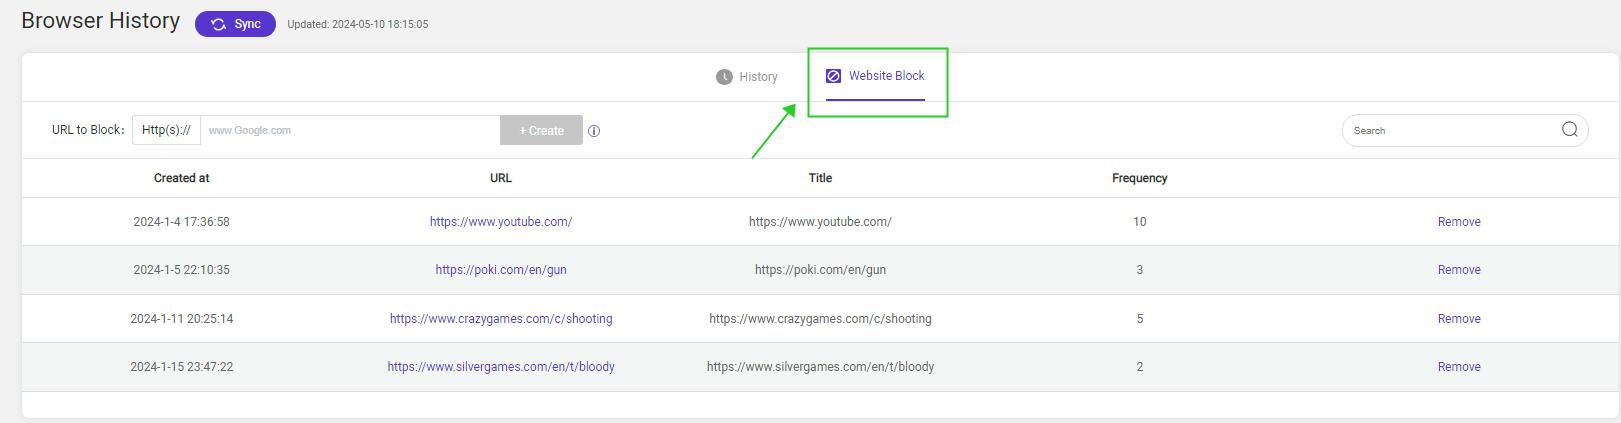Click frequency value 10 for youtube
This screenshot has width=1621, height=423.
tap(1139, 222)
